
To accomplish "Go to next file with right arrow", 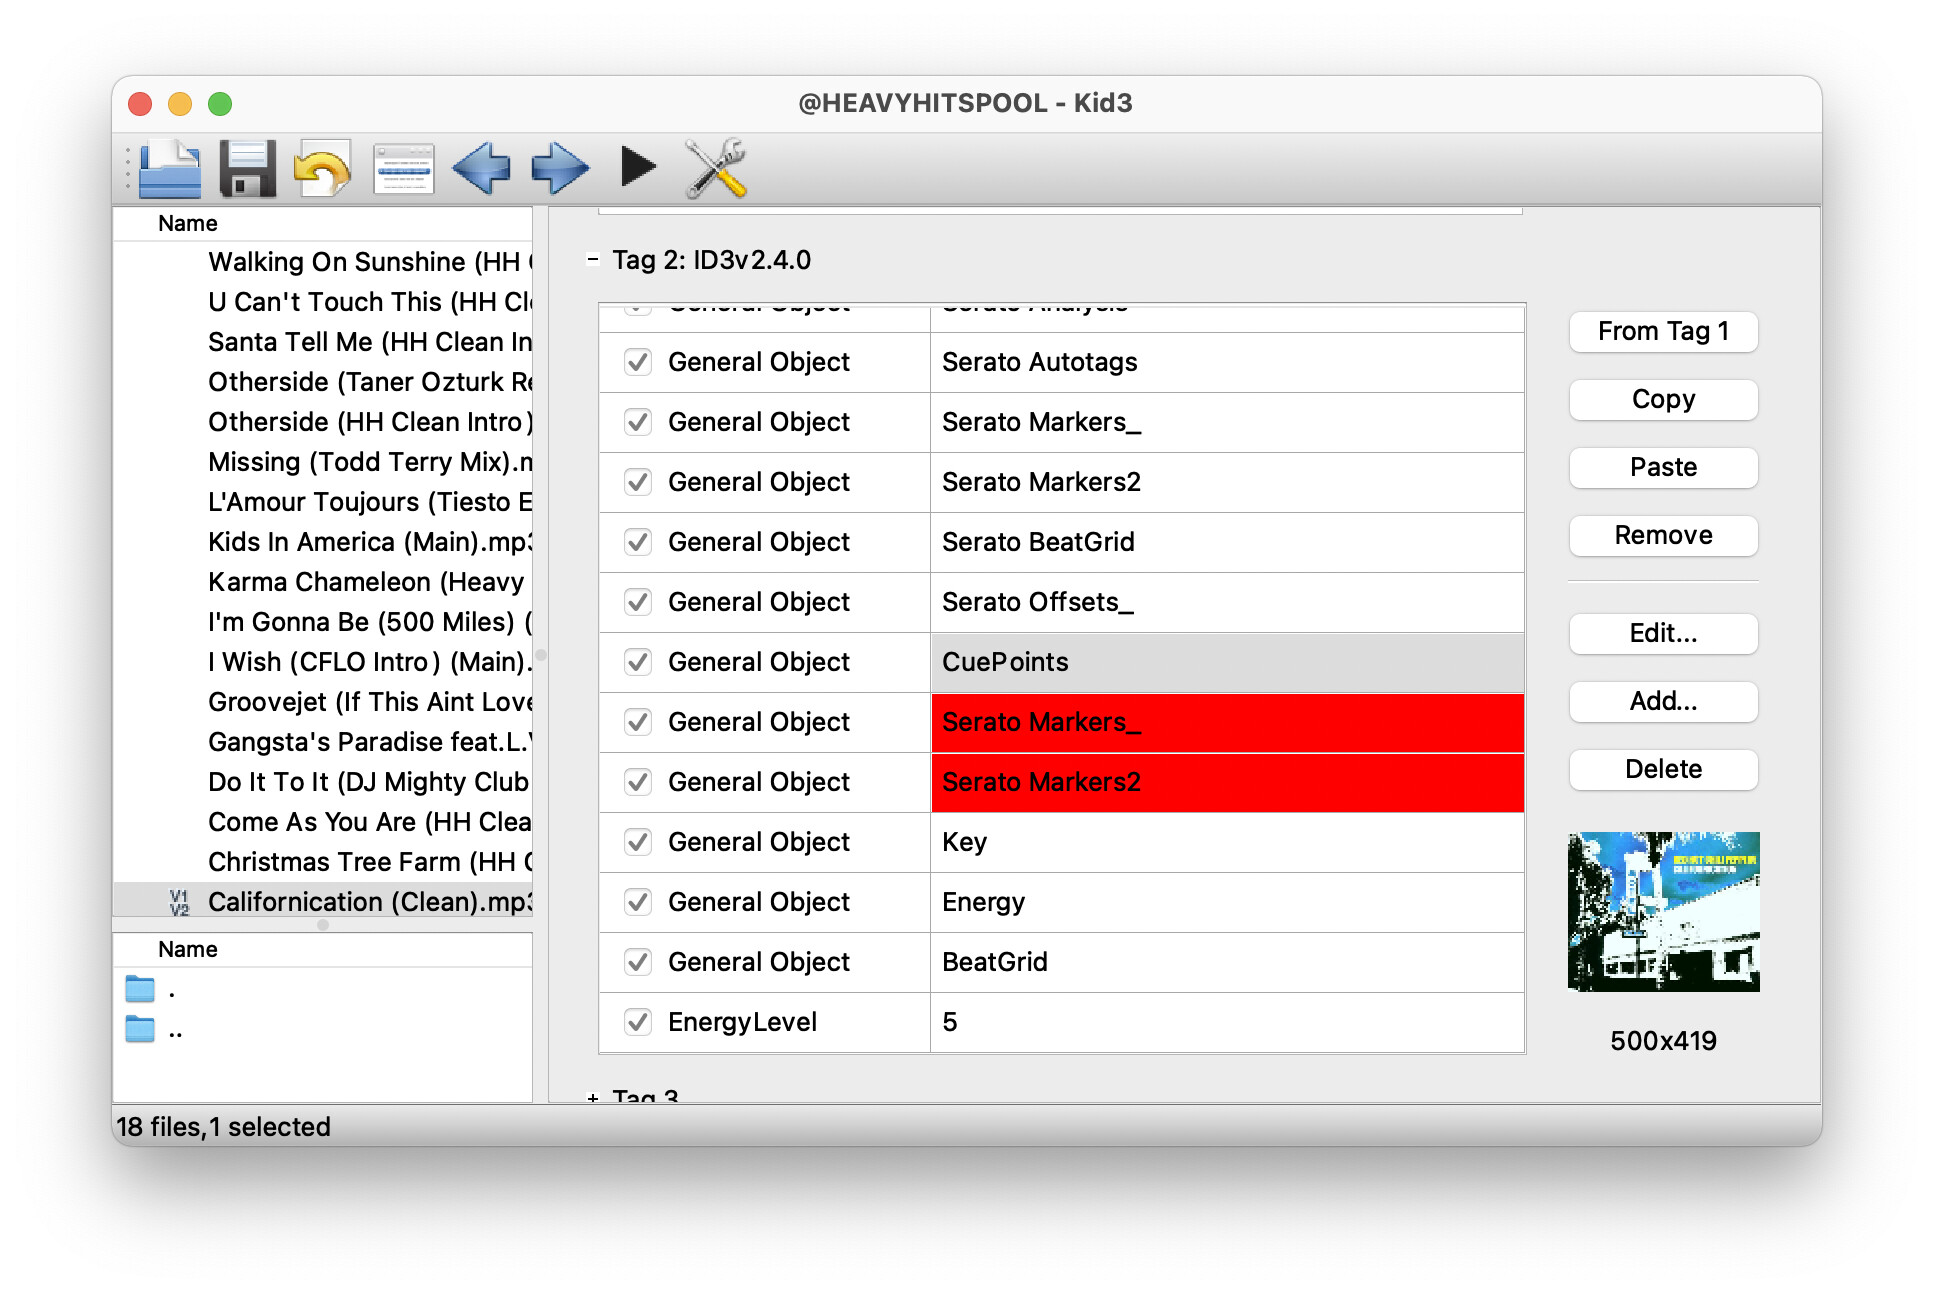I will point(560,167).
